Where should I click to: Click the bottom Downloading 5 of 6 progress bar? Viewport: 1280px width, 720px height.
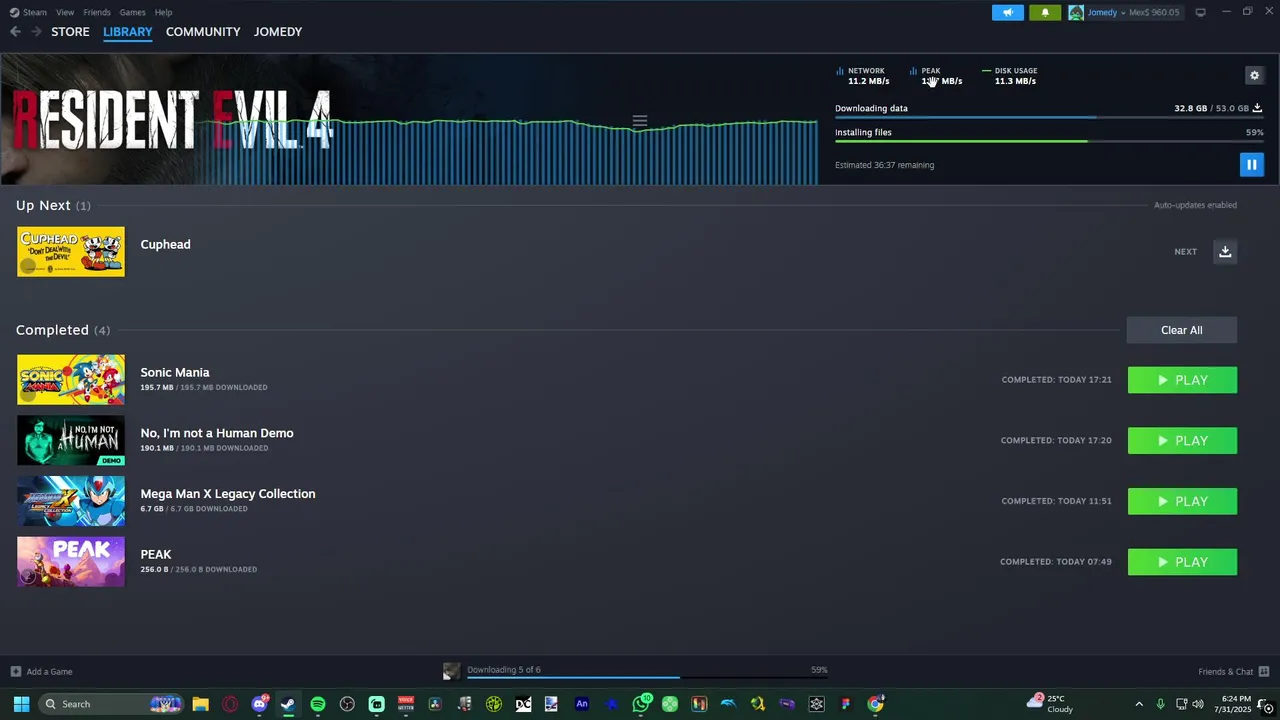point(647,678)
